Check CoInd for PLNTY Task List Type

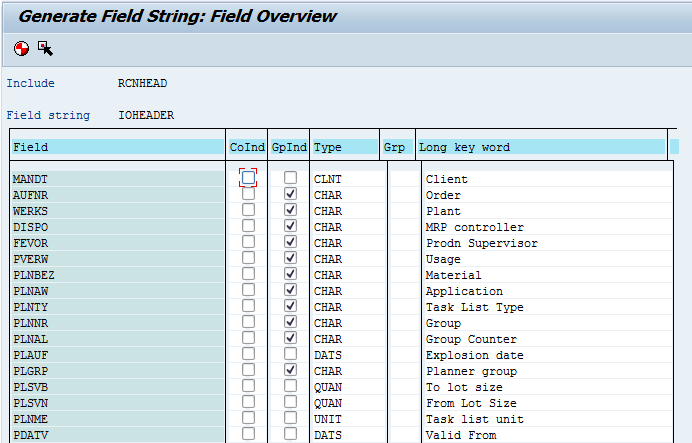point(248,306)
